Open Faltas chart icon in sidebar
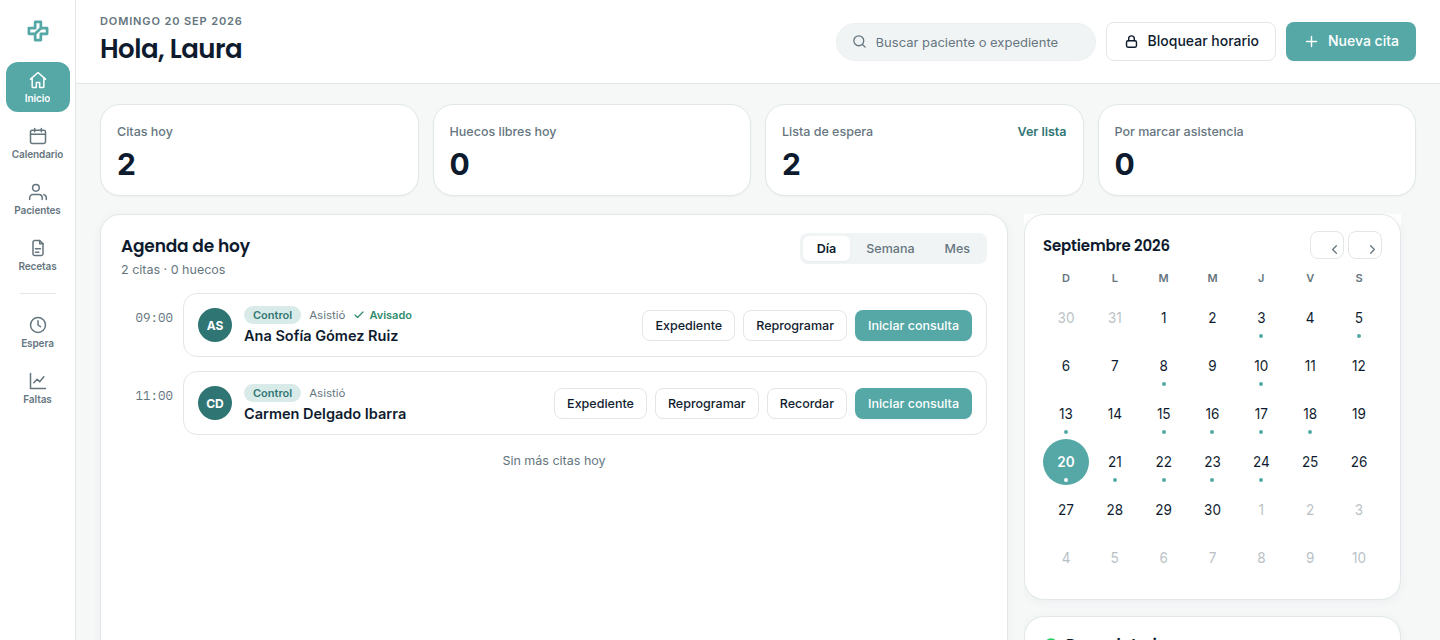Image resolution: width=1440 pixels, height=640 pixels. pos(38,388)
